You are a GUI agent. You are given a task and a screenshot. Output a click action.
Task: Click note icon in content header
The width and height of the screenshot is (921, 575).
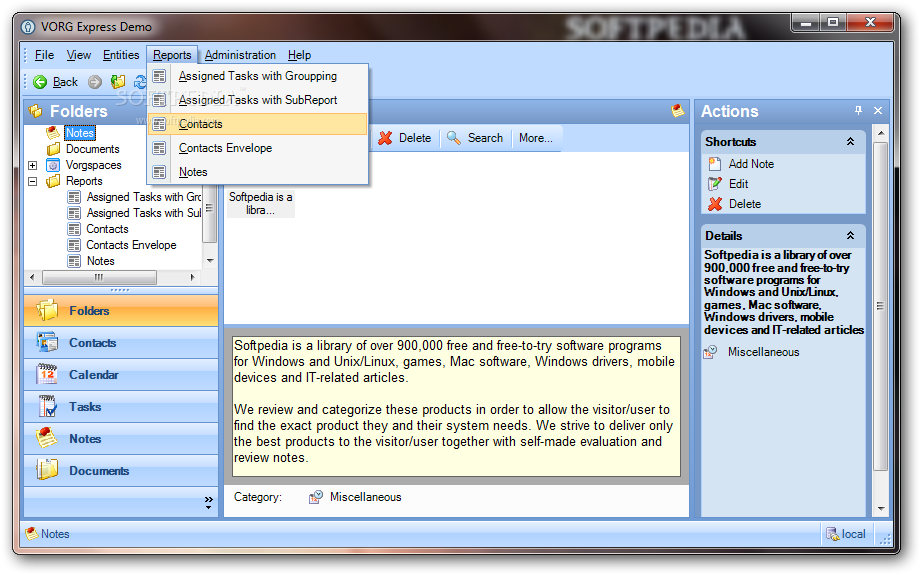tap(677, 110)
